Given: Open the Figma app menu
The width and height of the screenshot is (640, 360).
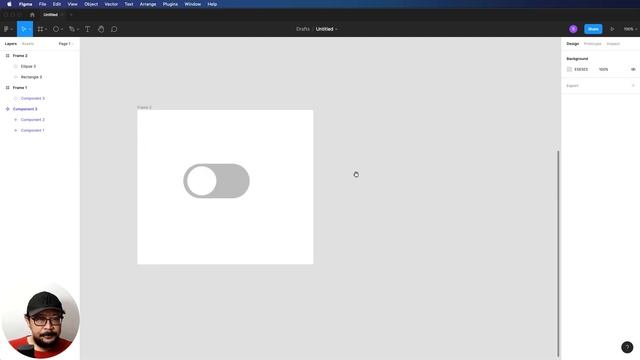Looking at the screenshot, I should [x=25, y=4].
